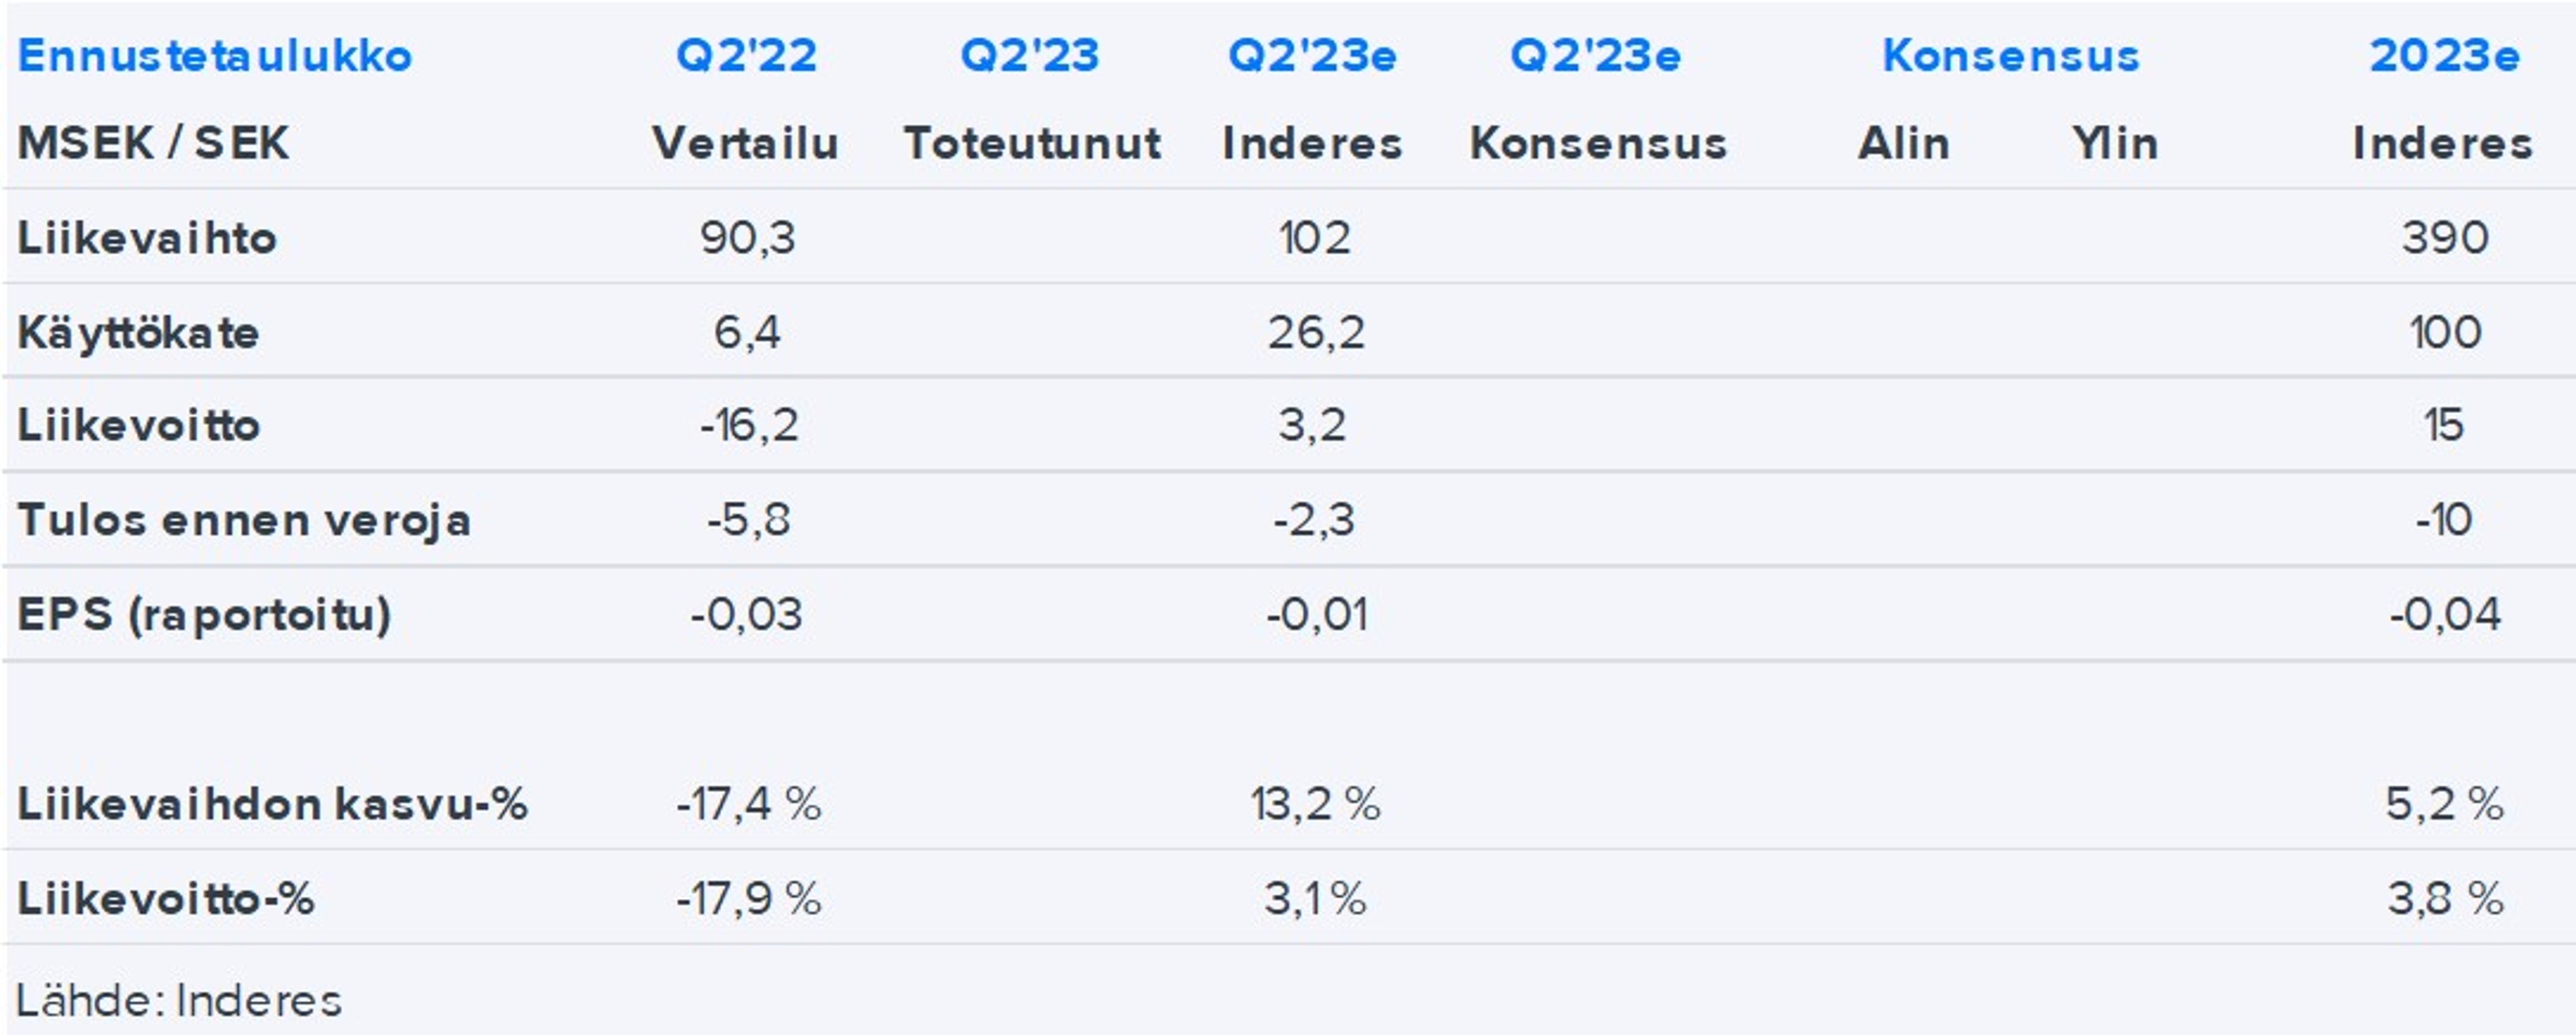Click the Vertailu subheader label
The image size is (2576, 1035).
pos(746,144)
